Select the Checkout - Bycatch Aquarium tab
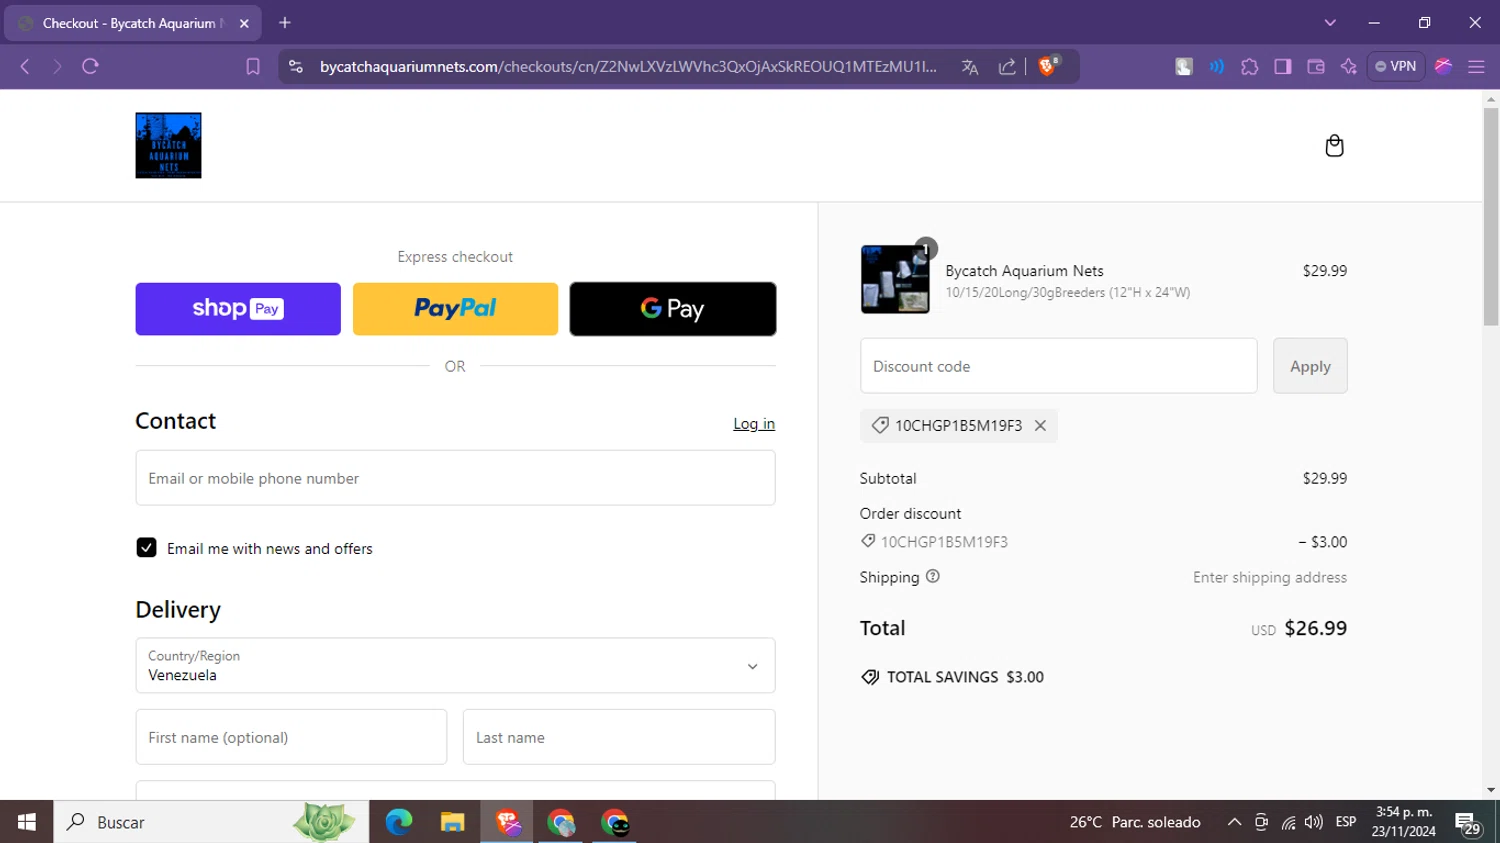 click(x=133, y=23)
